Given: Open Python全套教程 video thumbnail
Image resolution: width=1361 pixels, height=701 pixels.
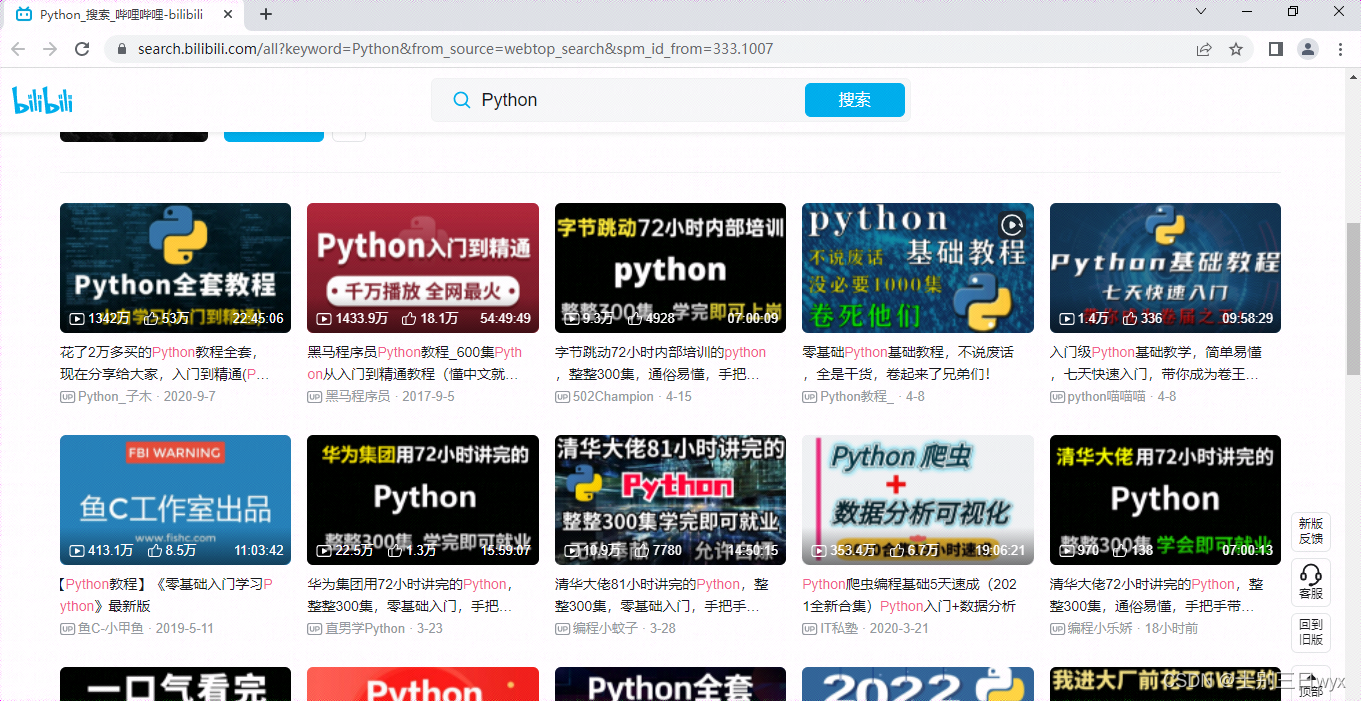Looking at the screenshot, I should [175, 268].
